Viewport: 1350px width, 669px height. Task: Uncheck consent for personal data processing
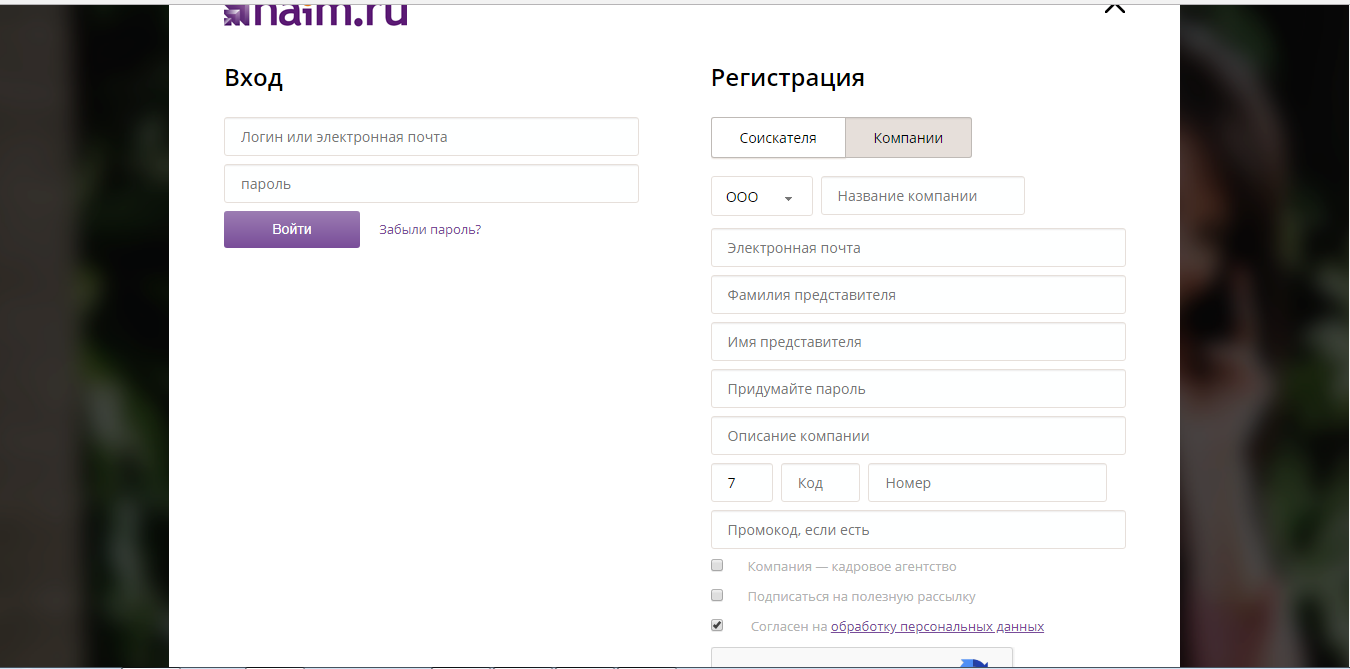717,625
